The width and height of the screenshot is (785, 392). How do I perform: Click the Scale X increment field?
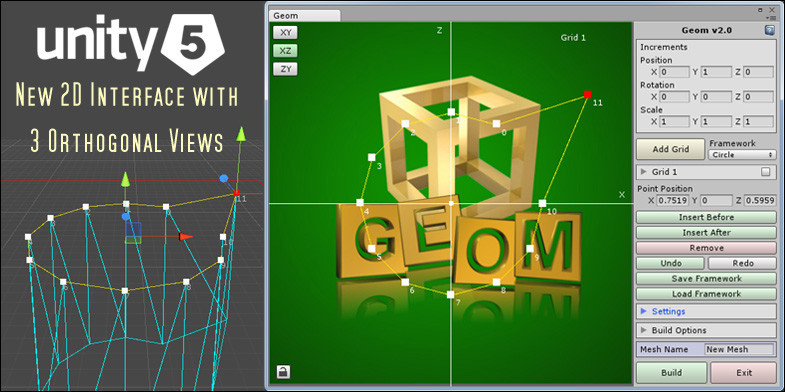(x=674, y=121)
